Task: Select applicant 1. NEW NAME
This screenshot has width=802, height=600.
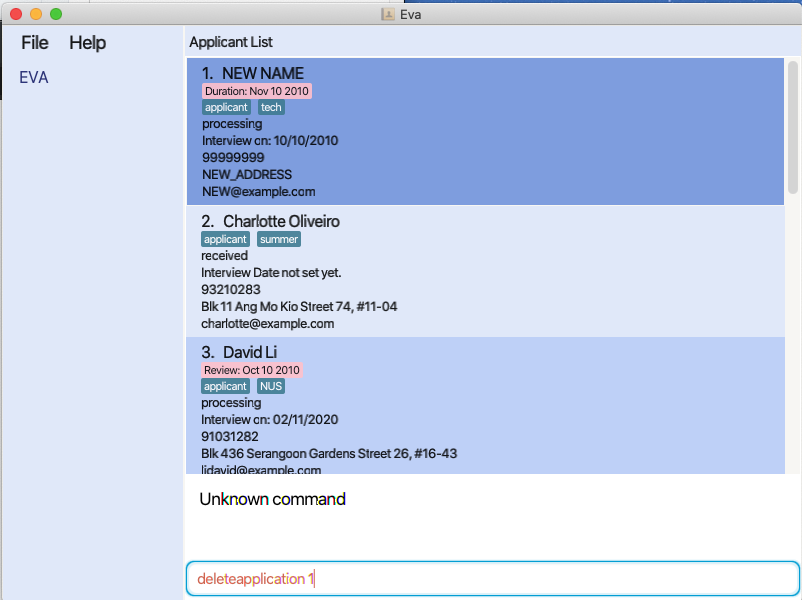Action: point(485,131)
